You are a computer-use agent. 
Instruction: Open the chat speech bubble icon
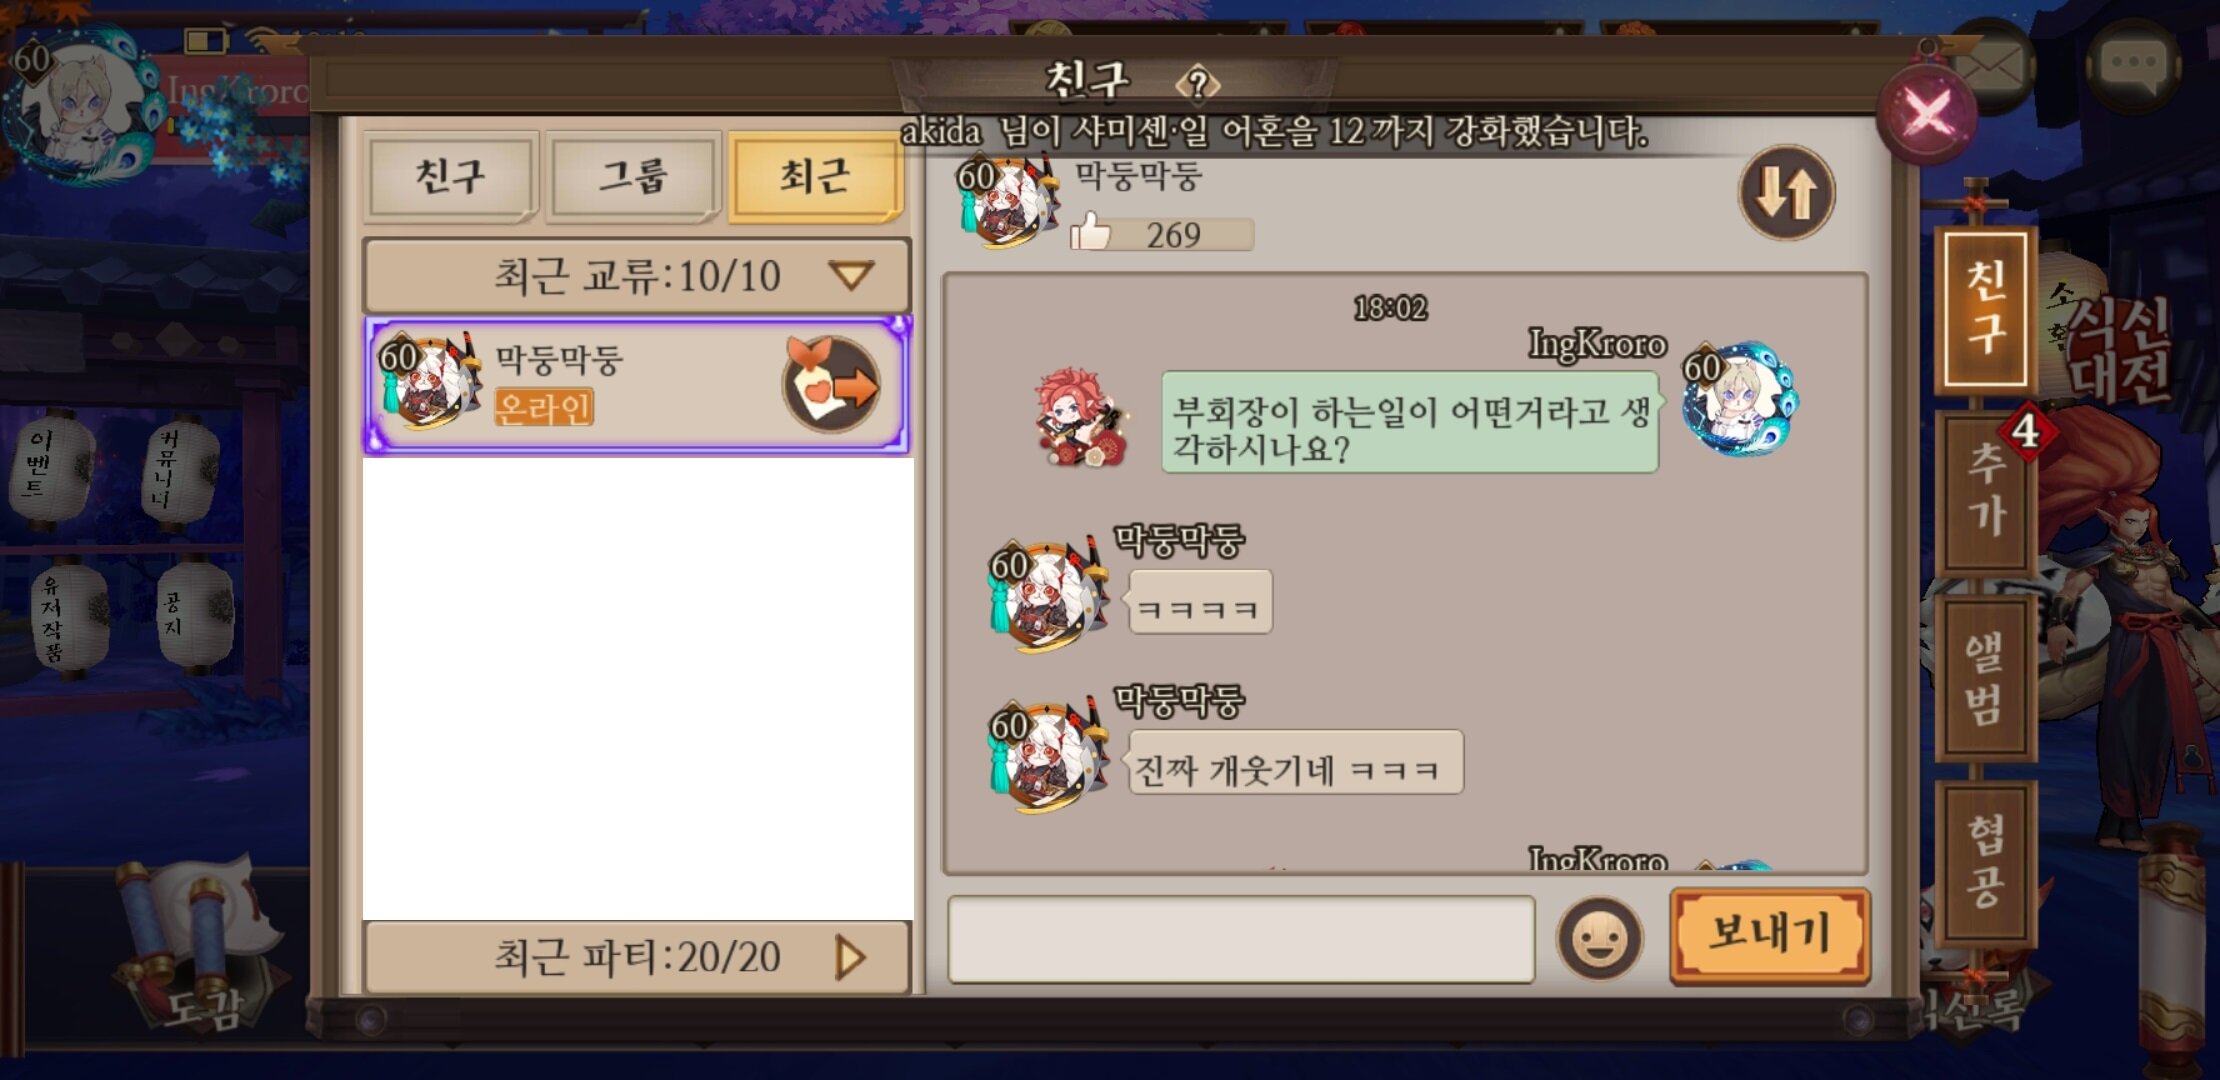2134,64
